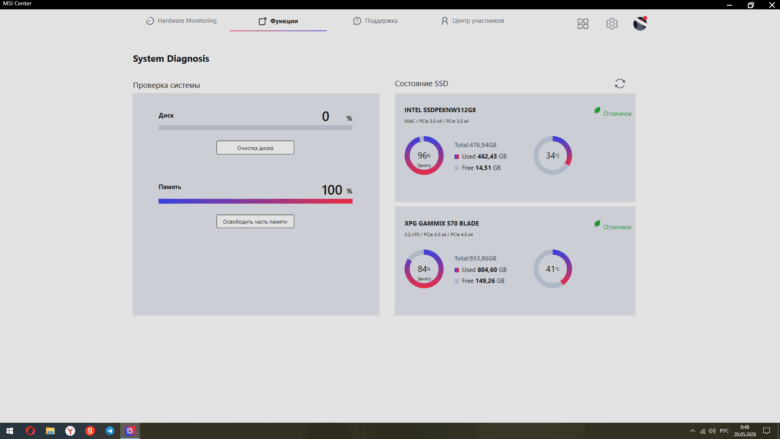This screenshot has height=439, width=780.
Task: Click the Total:953,86GB text
Action: point(475,258)
